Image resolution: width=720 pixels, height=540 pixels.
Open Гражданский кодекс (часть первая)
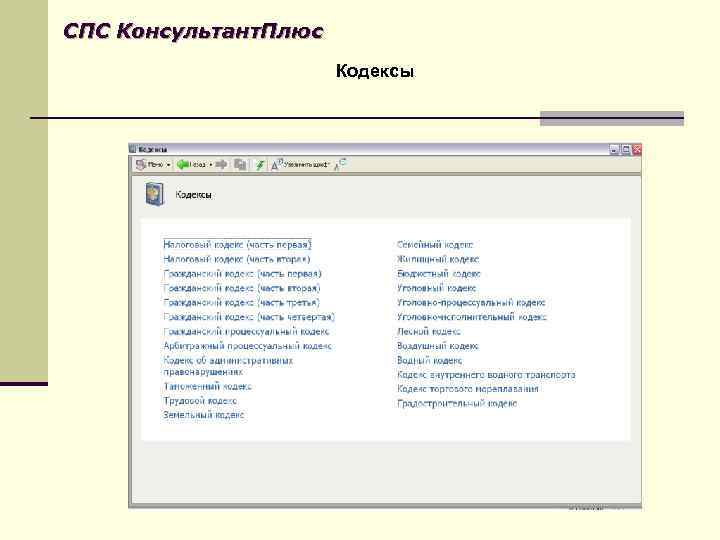[242, 274]
